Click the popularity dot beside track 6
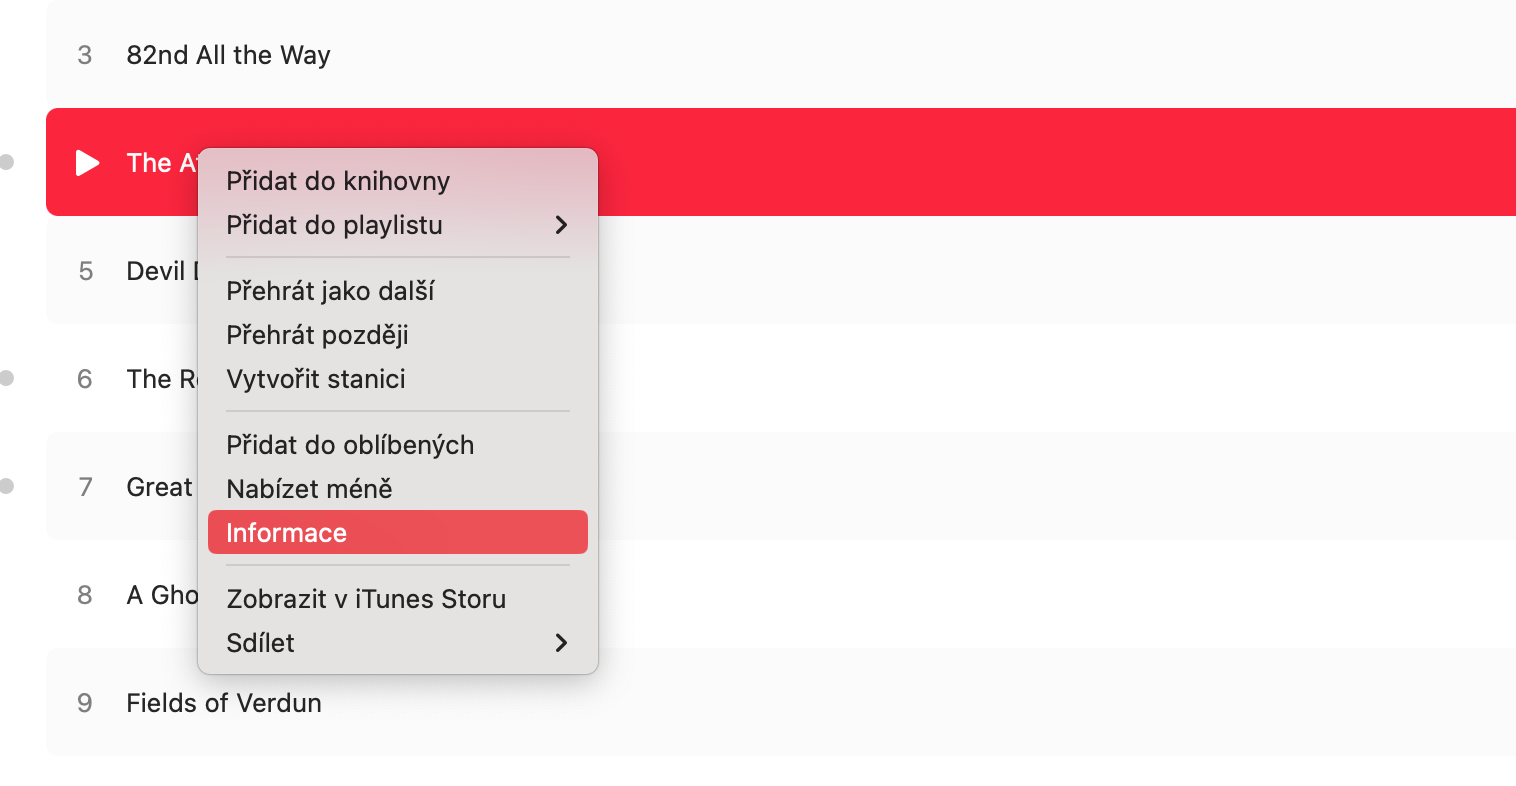The image size is (1516, 786). 7,378
